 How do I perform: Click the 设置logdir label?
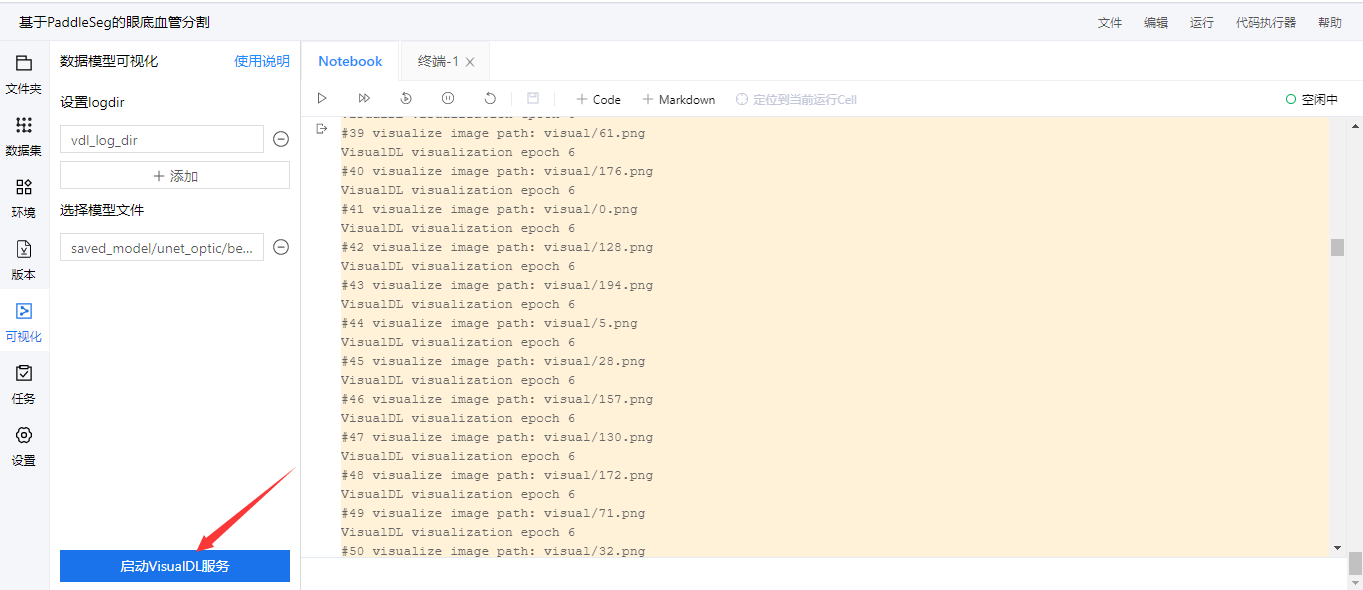coord(92,102)
